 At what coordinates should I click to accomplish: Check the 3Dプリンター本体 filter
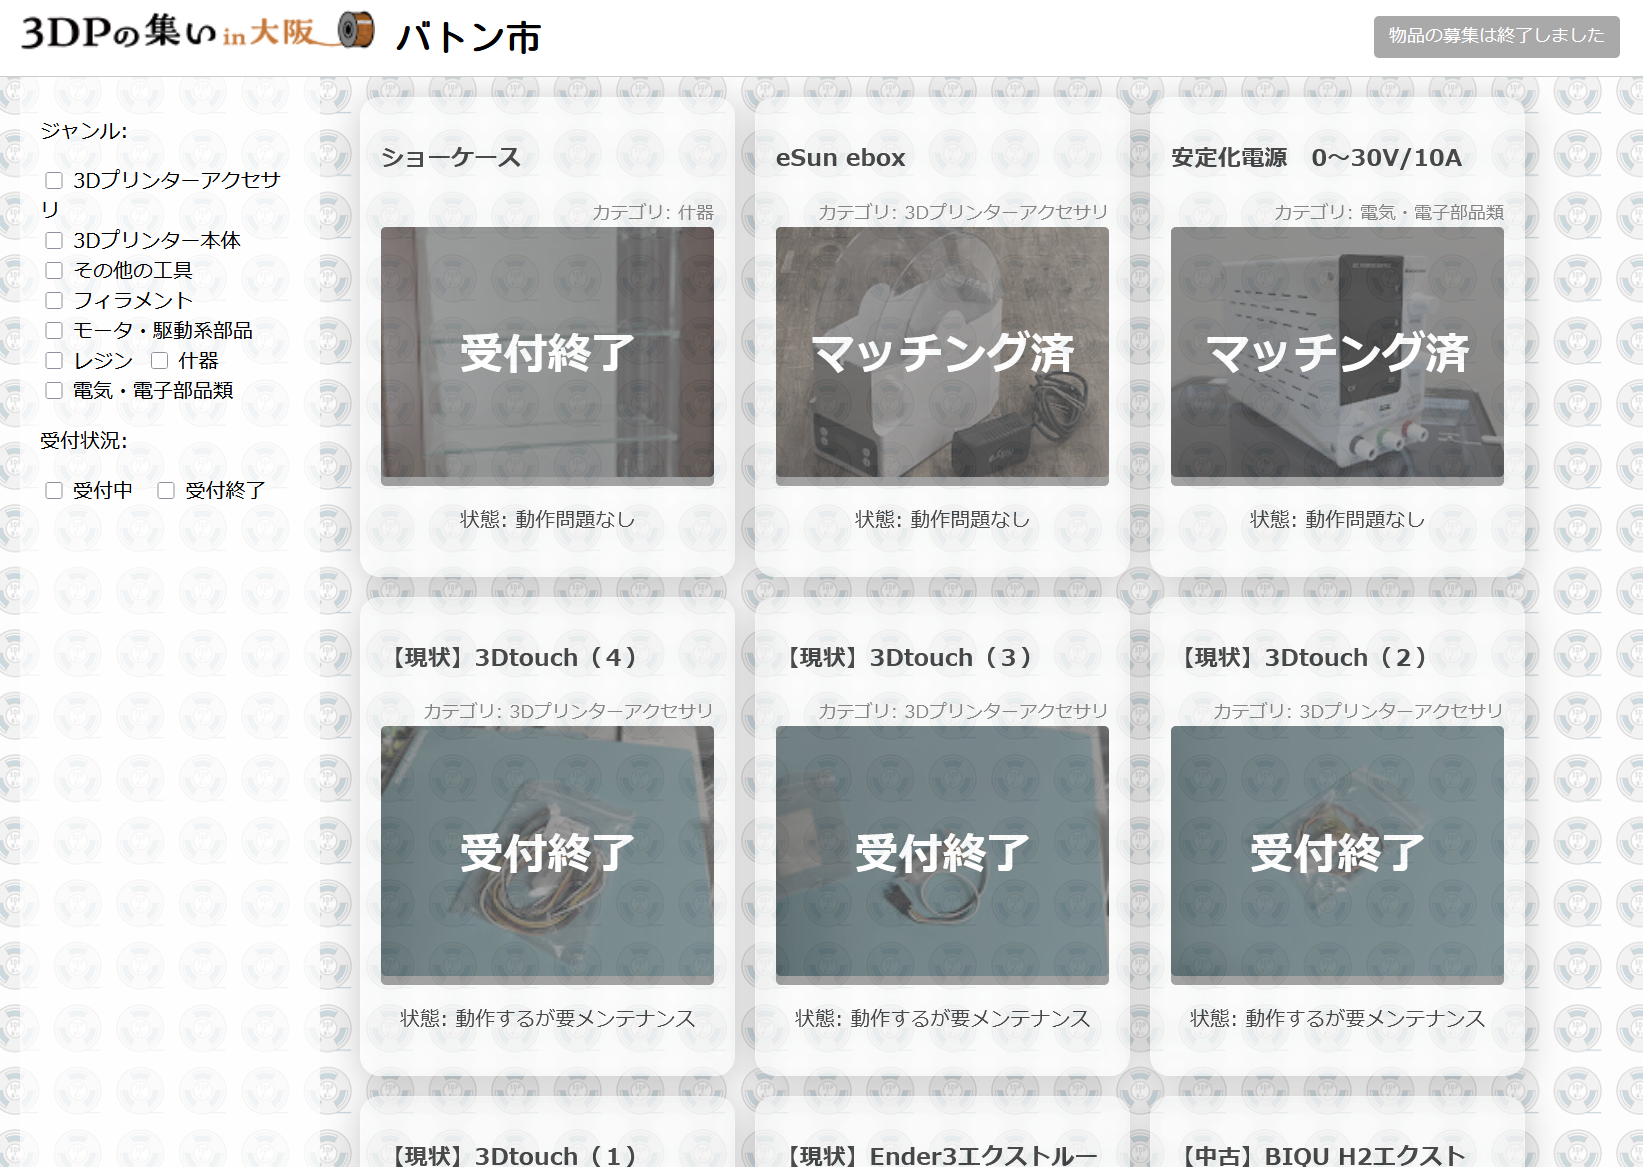click(55, 241)
